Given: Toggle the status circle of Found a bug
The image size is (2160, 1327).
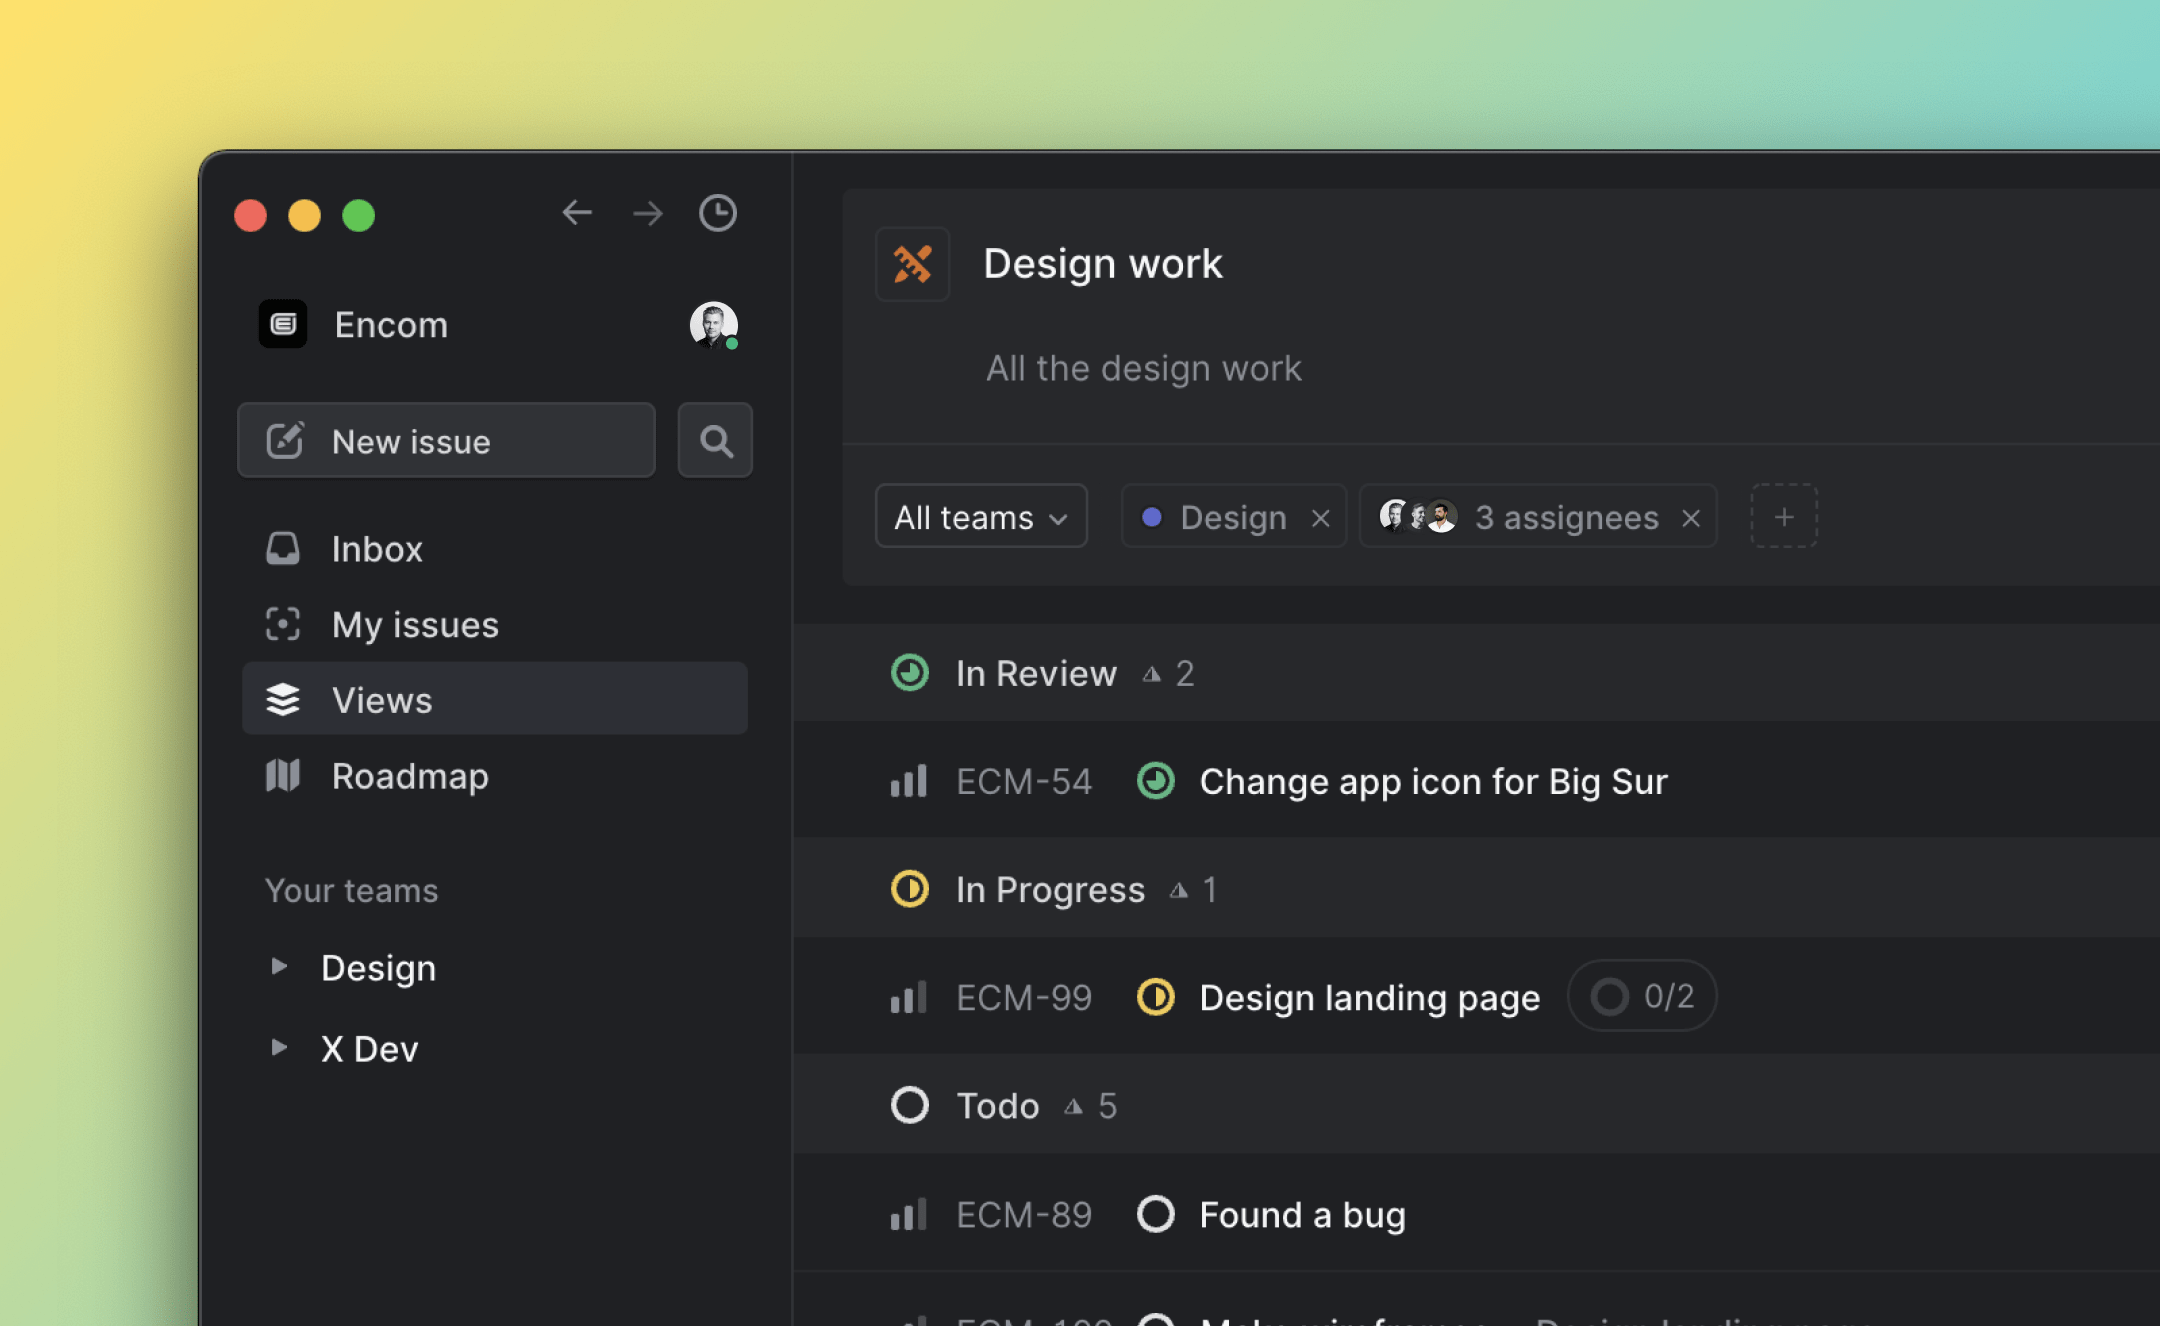Looking at the screenshot, I should [x=1155, y=1215].
